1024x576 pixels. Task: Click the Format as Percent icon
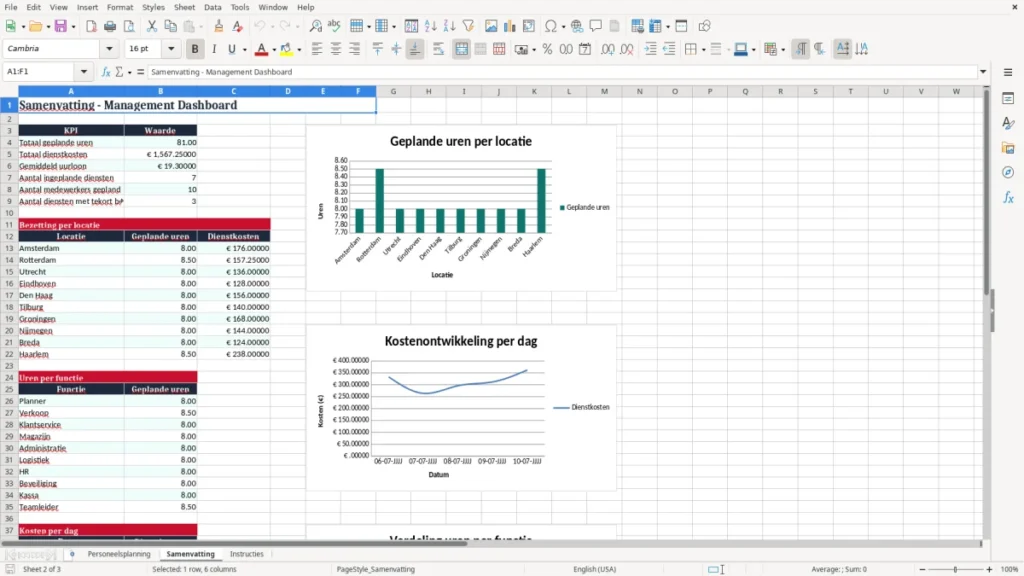point(547,49)
